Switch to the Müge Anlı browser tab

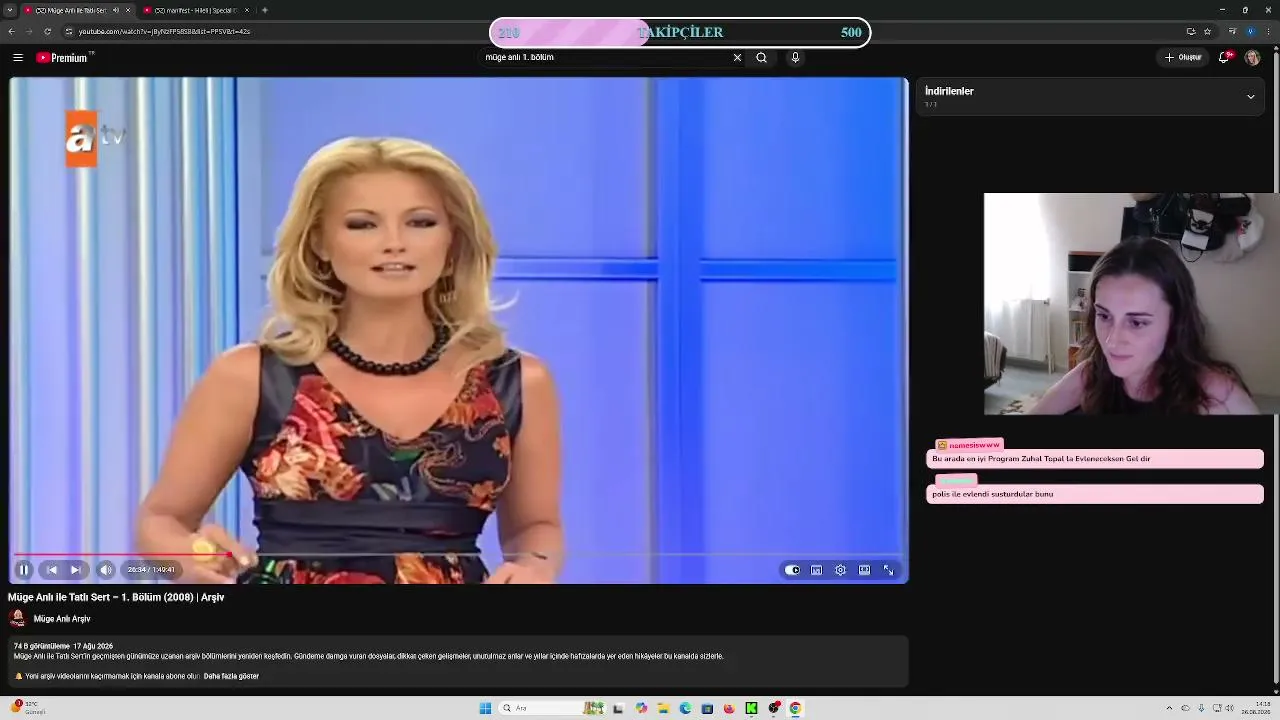[x=70, y=10]
